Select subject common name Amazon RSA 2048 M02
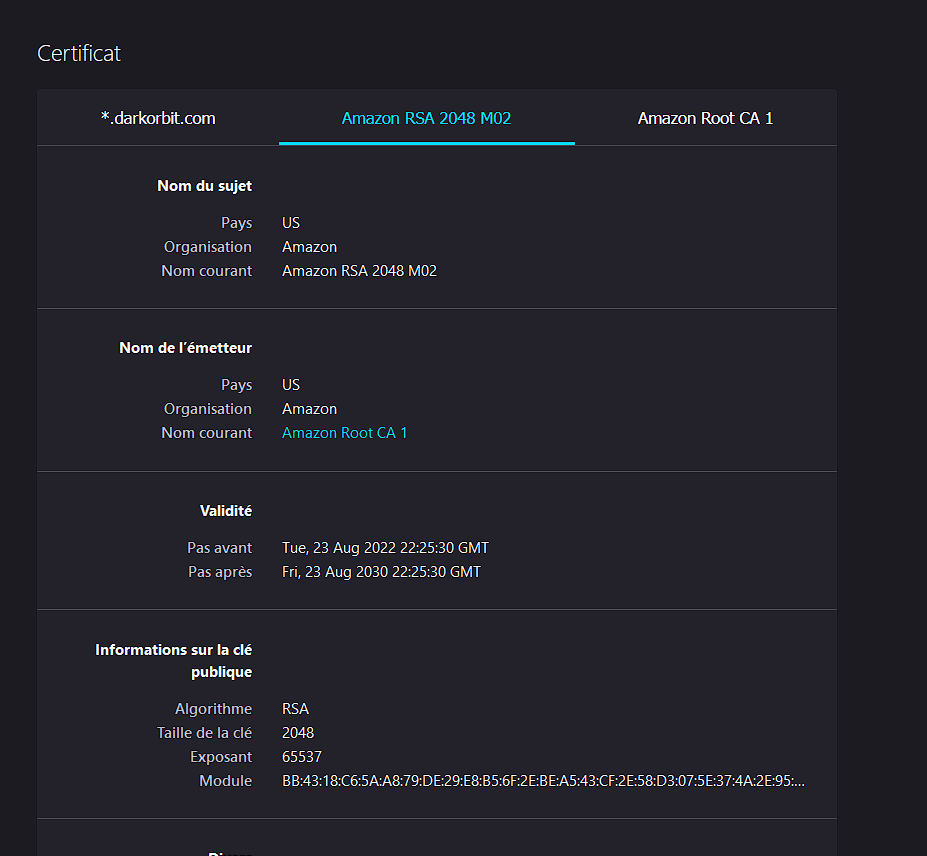 (x=359, y=271)
